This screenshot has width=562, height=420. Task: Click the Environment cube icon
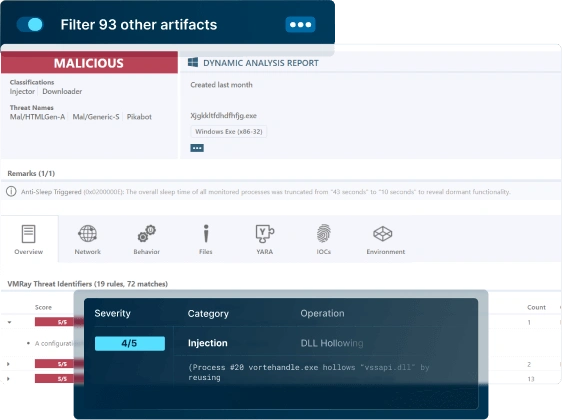tap(383, 234)
